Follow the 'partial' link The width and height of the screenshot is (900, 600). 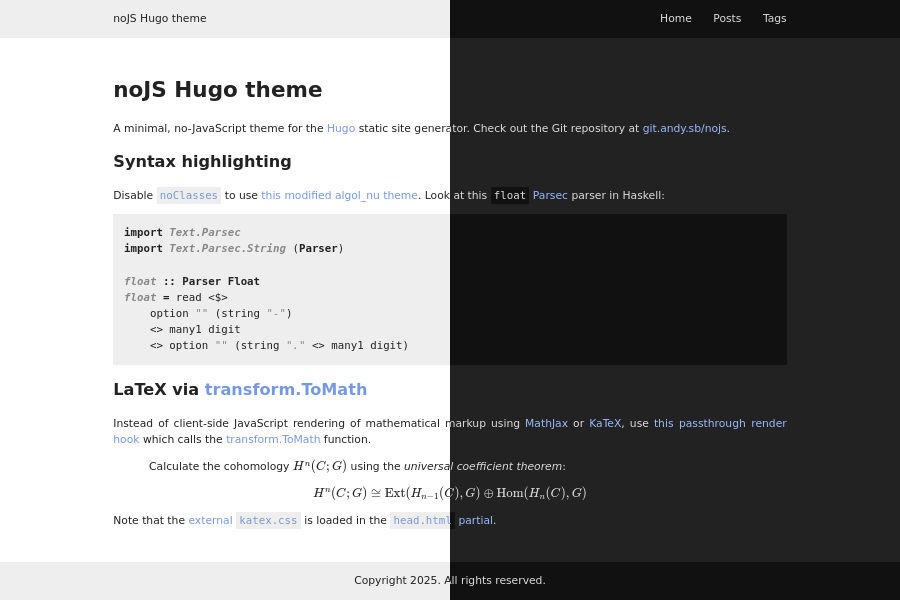pos(475,520)
